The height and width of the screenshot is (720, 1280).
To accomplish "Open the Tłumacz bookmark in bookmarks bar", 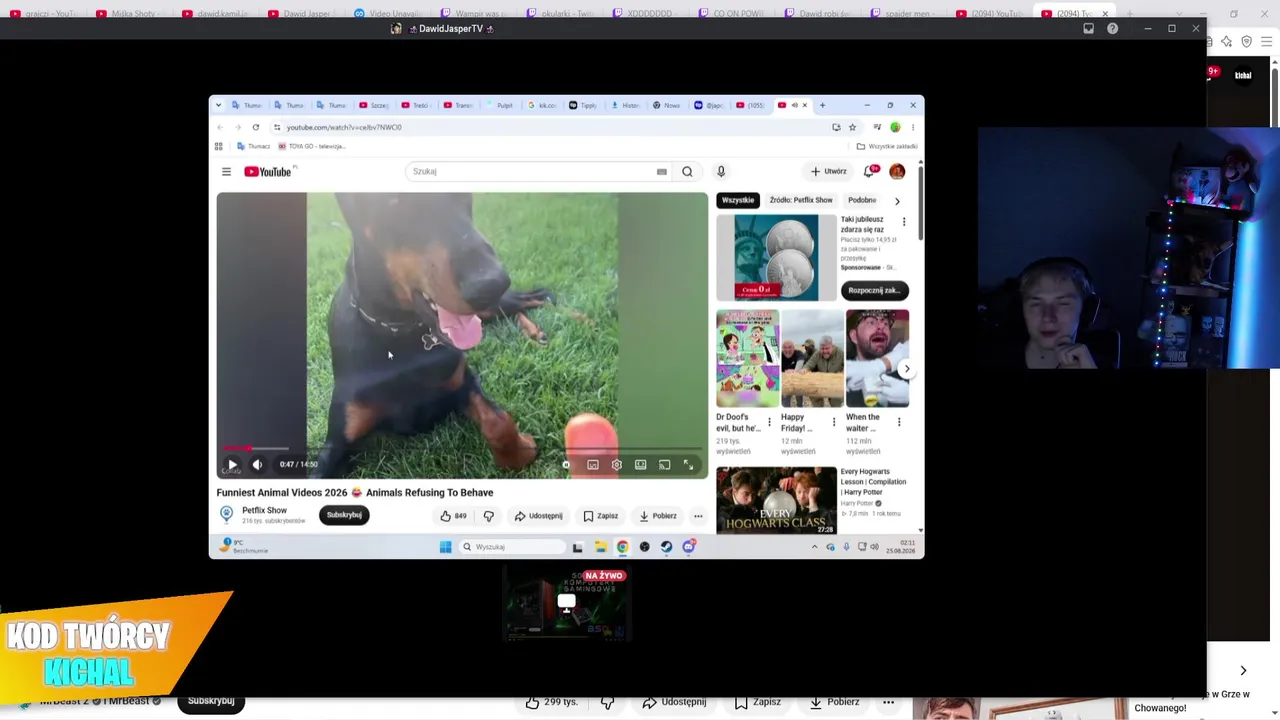I will [254, 147].
